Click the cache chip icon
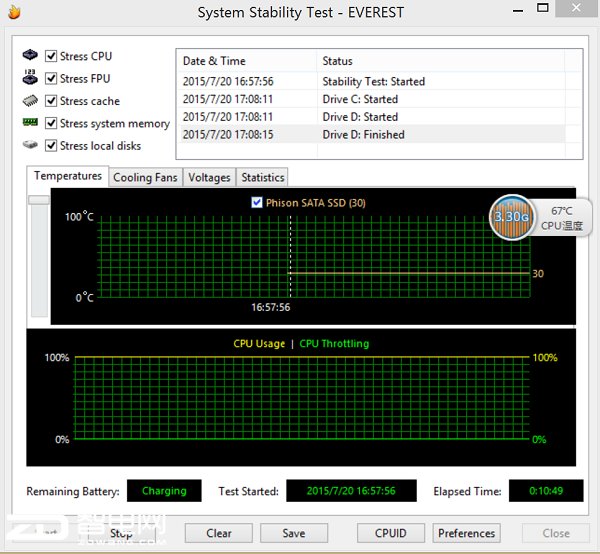 30,101
